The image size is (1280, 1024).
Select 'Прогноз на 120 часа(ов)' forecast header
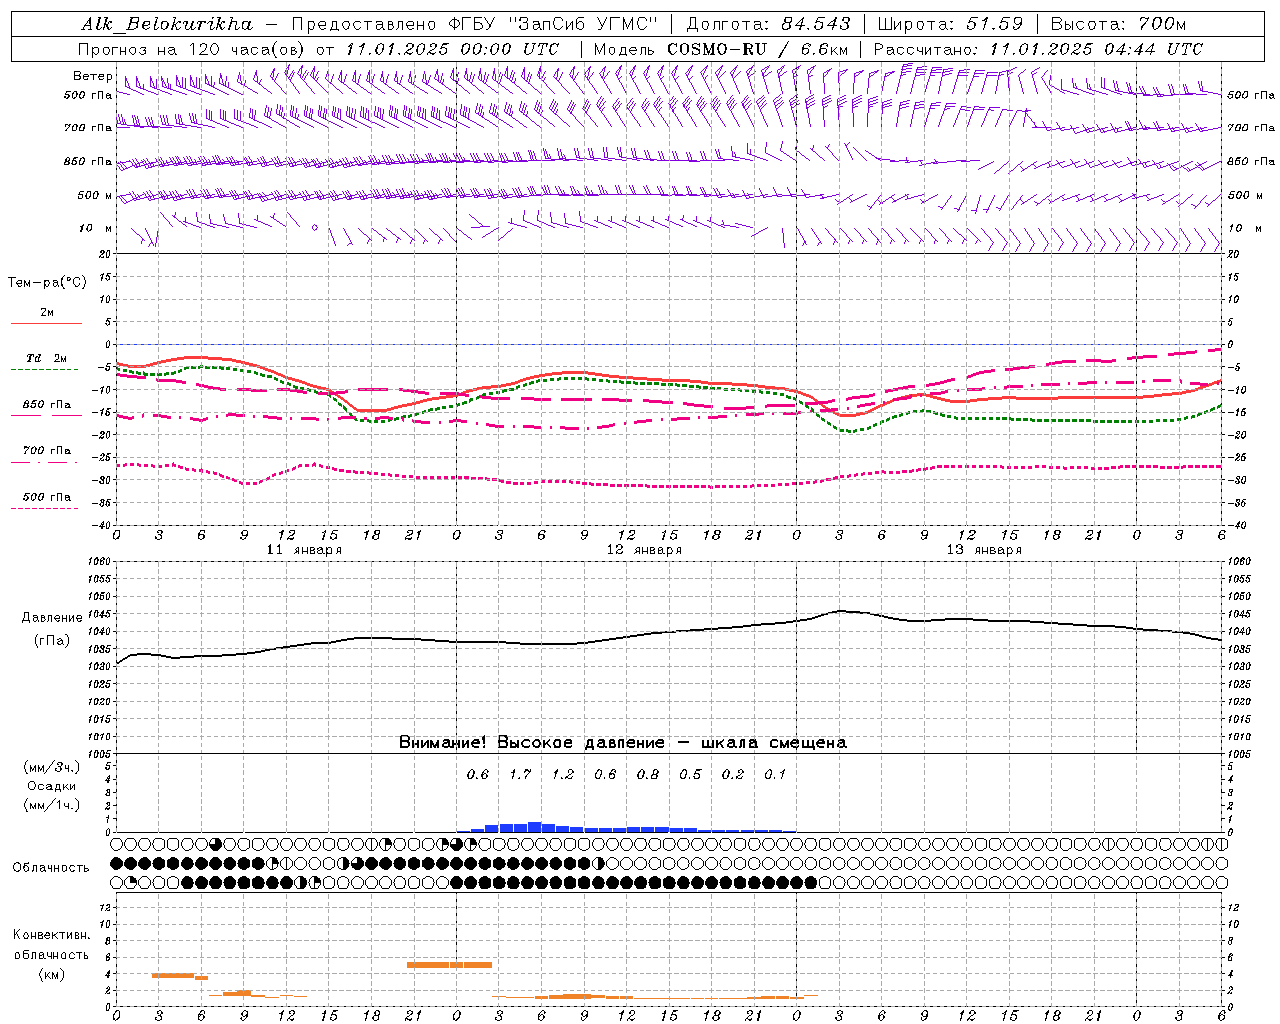click(193, 49)
